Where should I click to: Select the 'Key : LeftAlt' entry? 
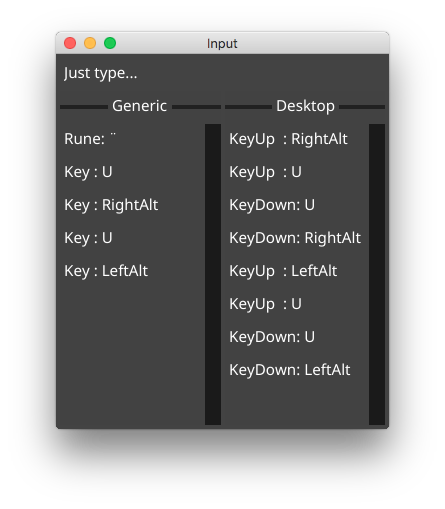pos(106,271)
